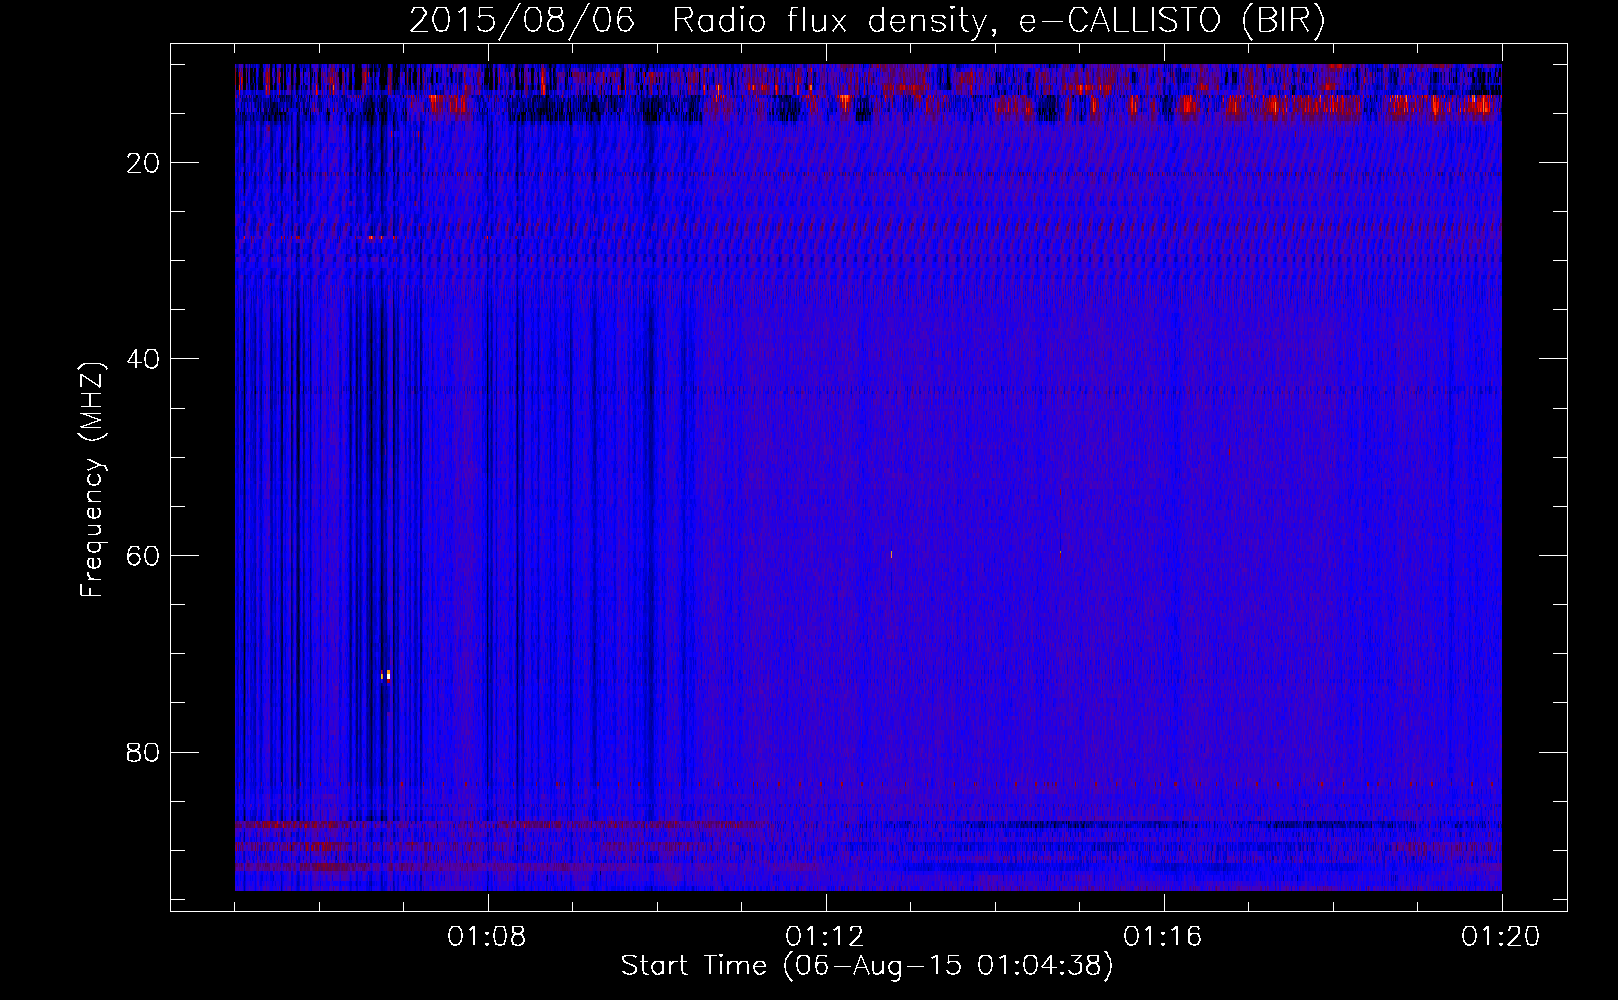Select the 80 MHz frequency tick label

click(x=143, y=752)
